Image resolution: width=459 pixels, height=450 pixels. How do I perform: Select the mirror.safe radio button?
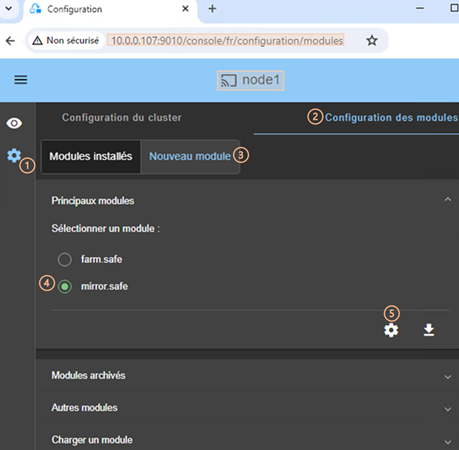click(65, 286)
